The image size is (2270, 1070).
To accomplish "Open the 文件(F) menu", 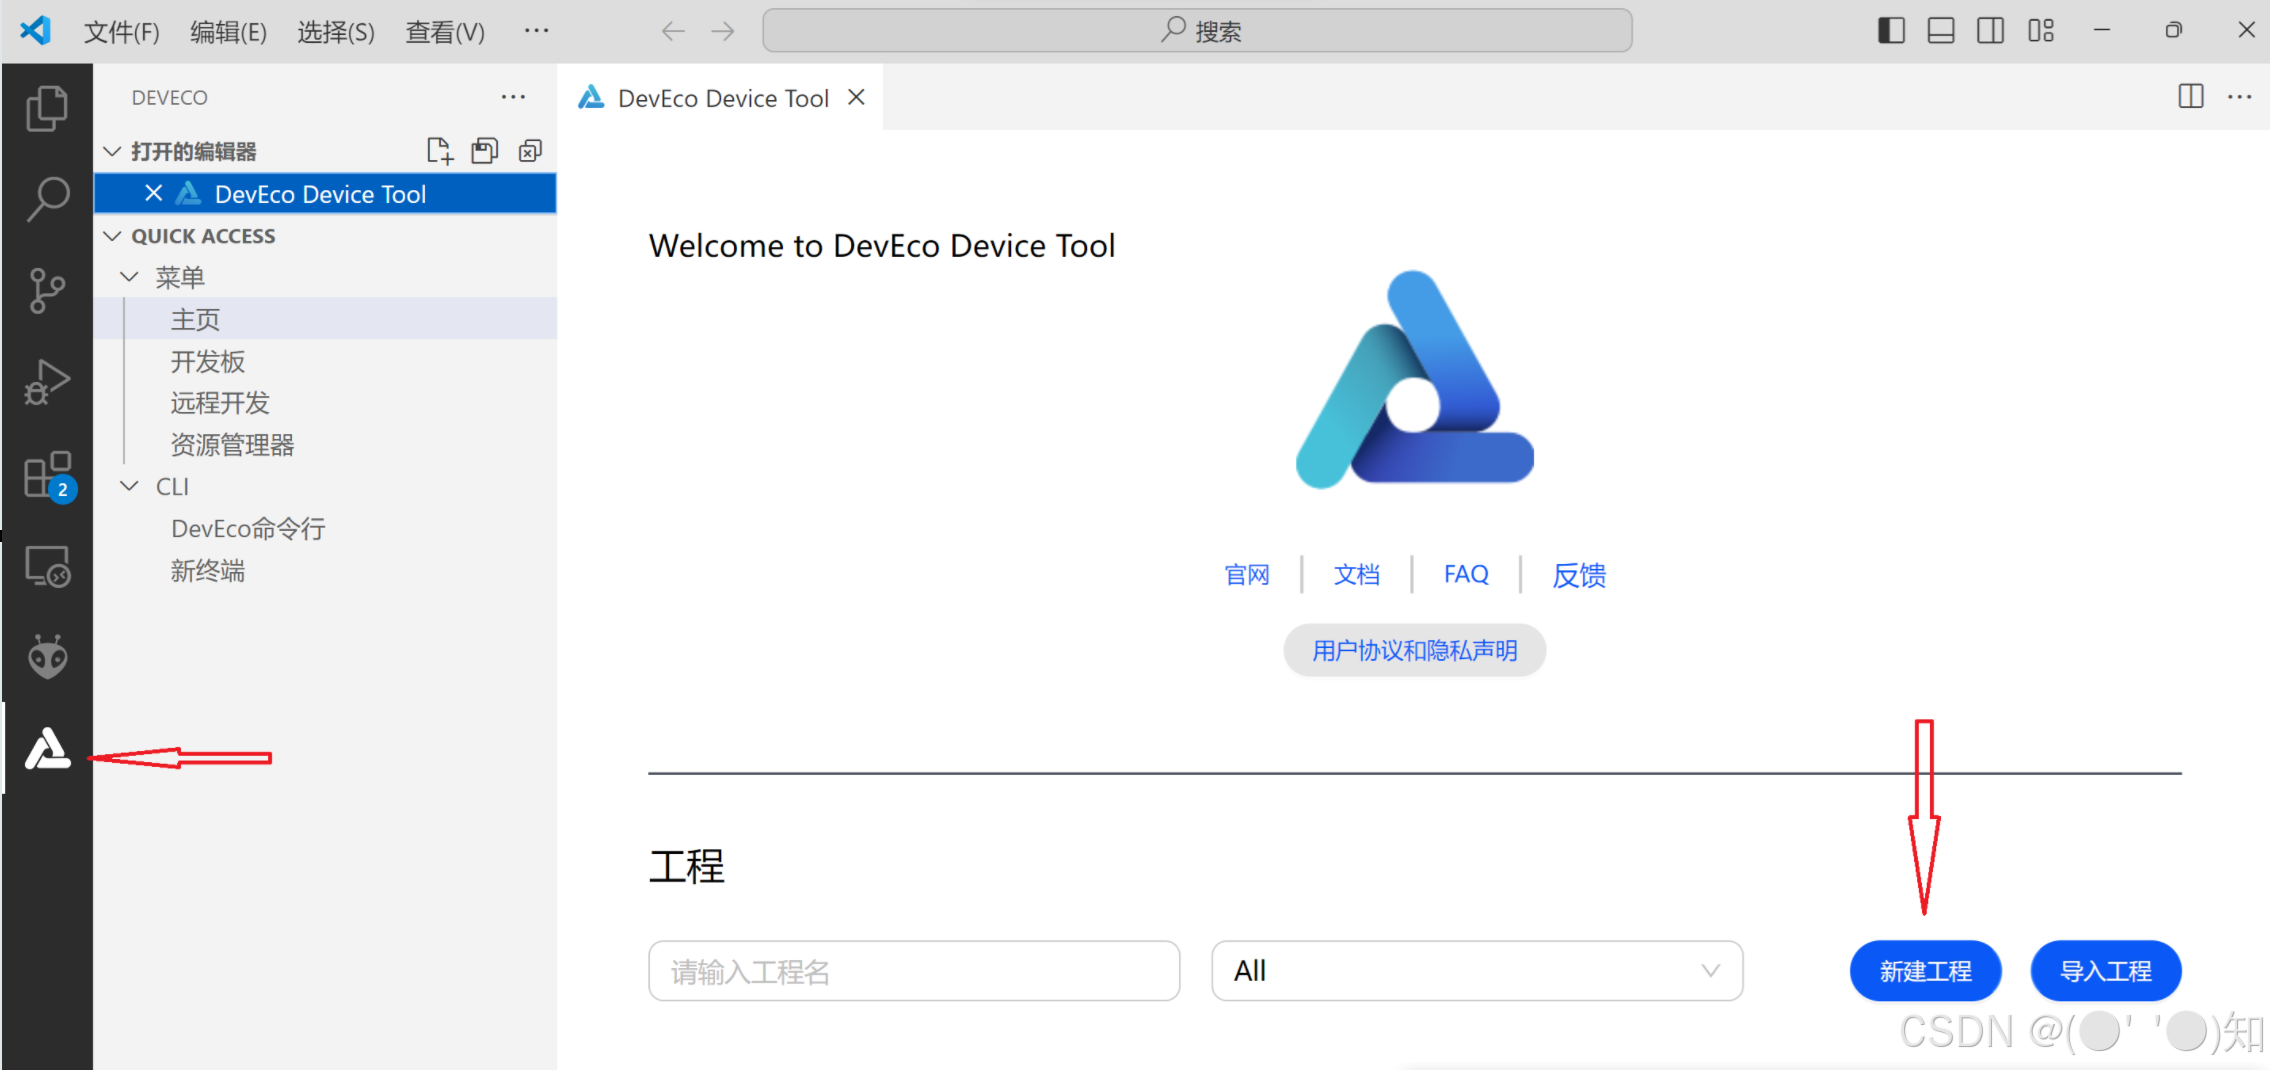I will (x=121, y=32).
